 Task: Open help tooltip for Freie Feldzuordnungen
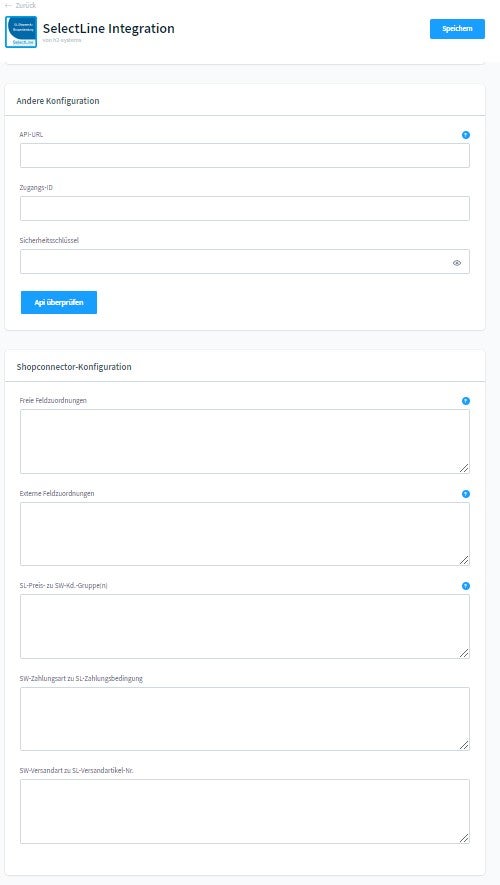point(466,401)
